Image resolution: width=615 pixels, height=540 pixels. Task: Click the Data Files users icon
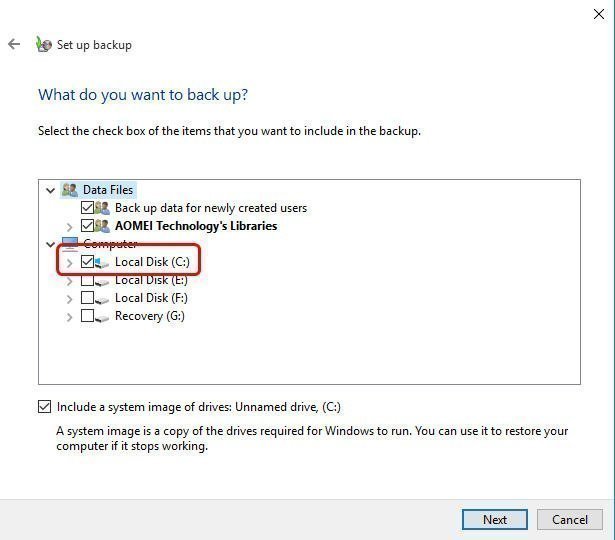[69, 190]
